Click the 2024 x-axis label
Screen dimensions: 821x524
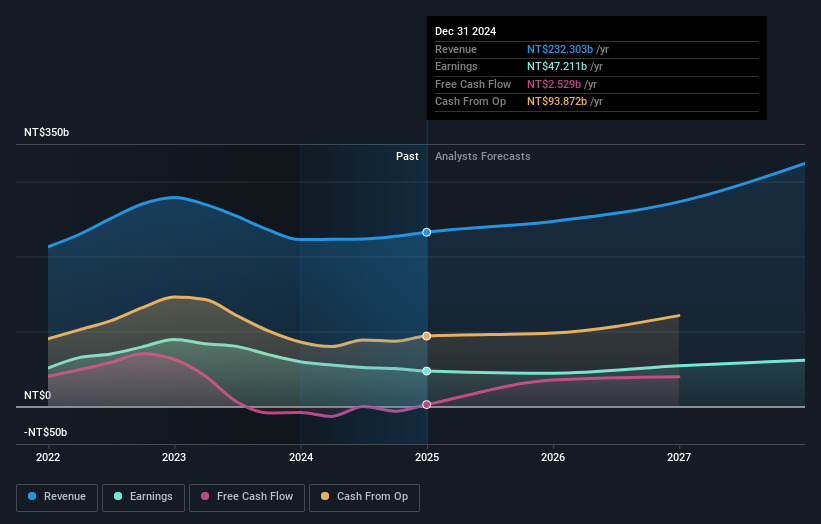[301, 458]
